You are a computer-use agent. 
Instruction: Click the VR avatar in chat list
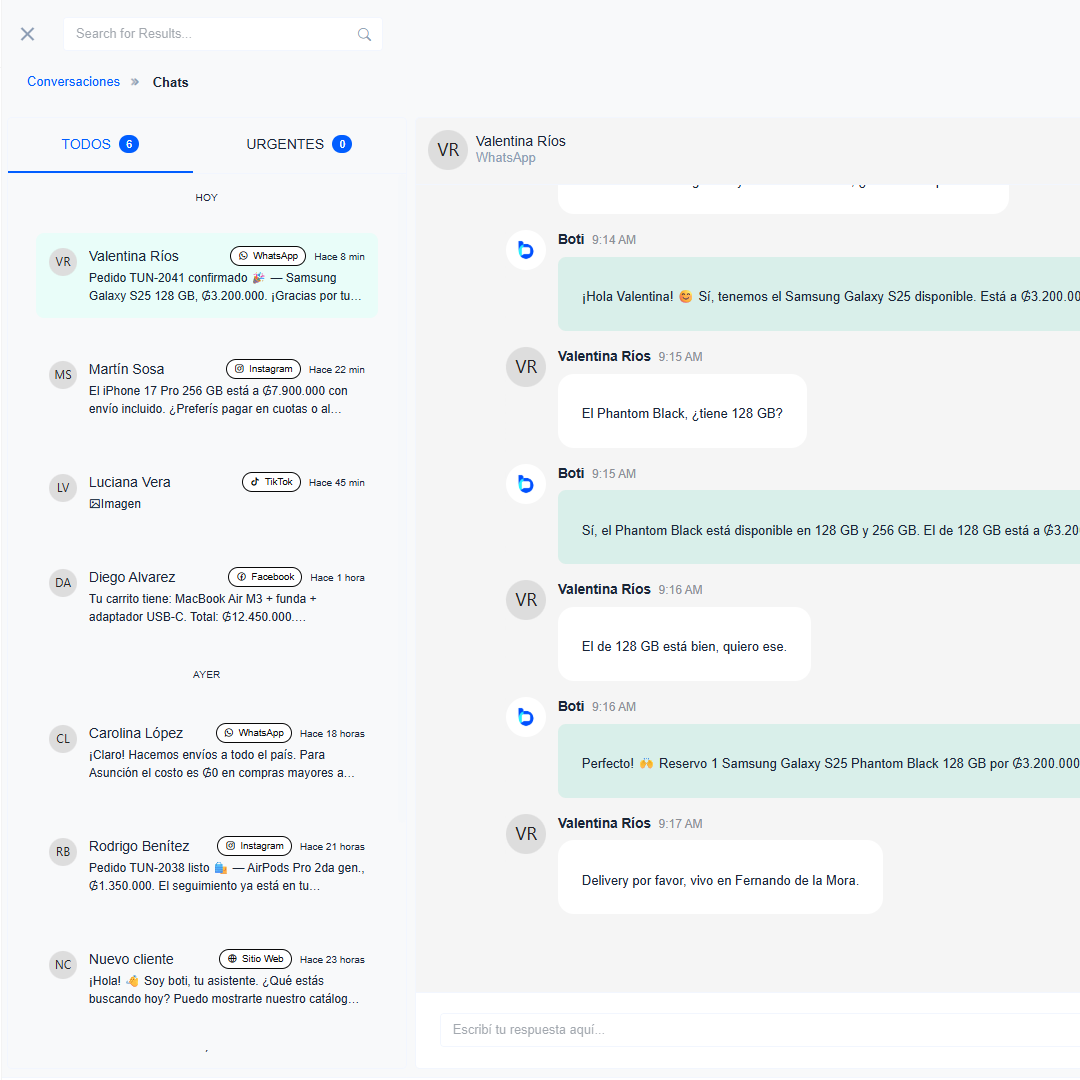click(63, 262)
